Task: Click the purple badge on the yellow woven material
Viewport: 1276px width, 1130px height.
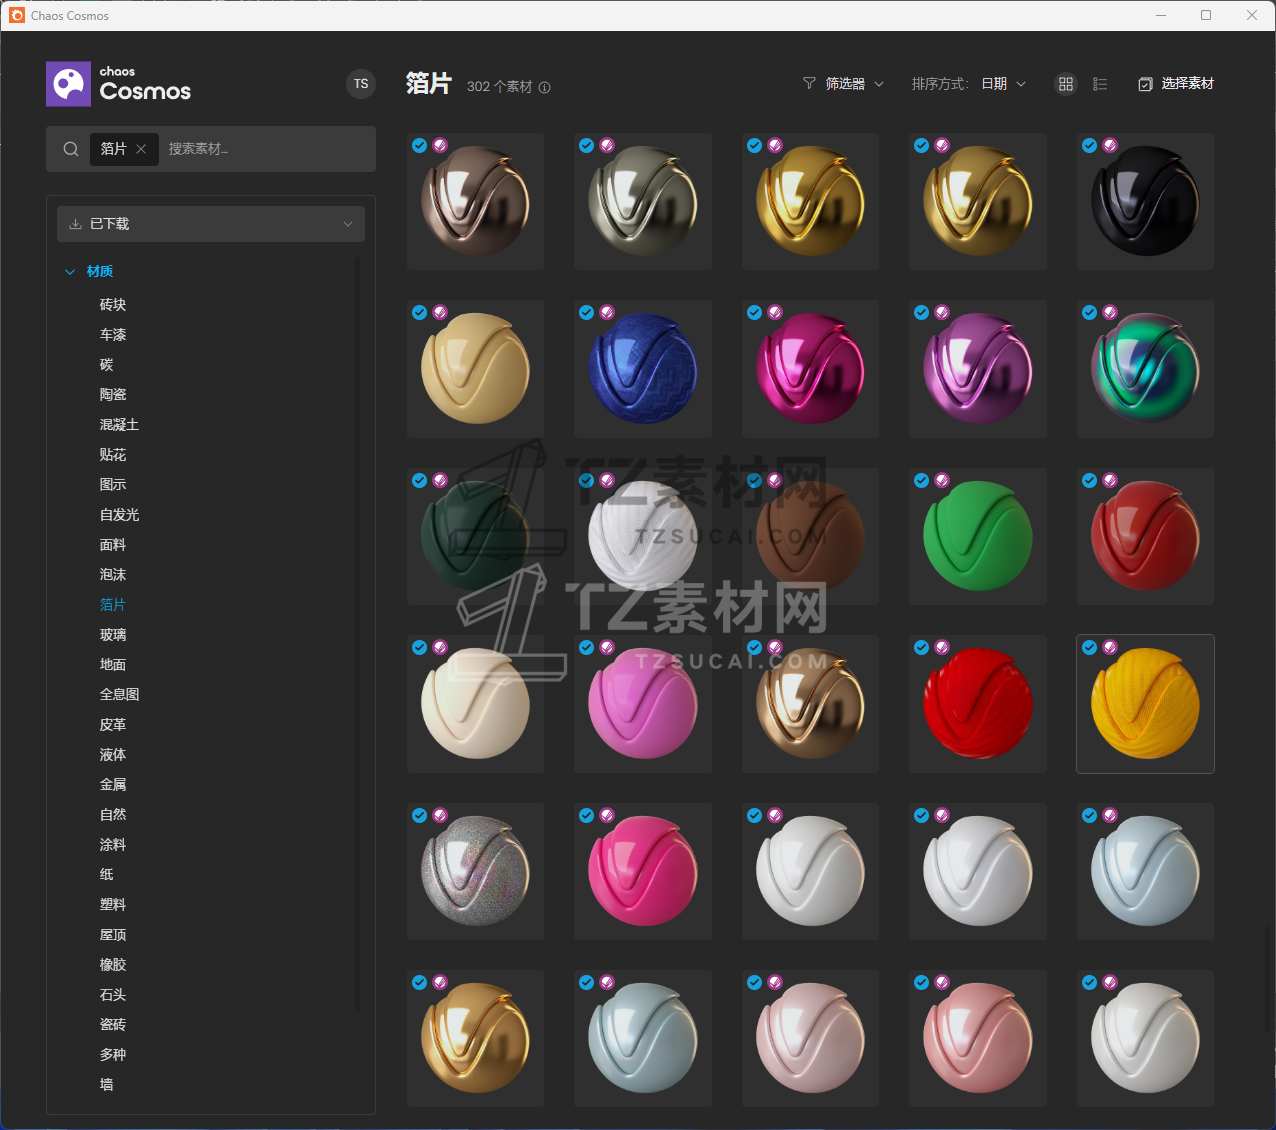Action: pos(1110,647)
